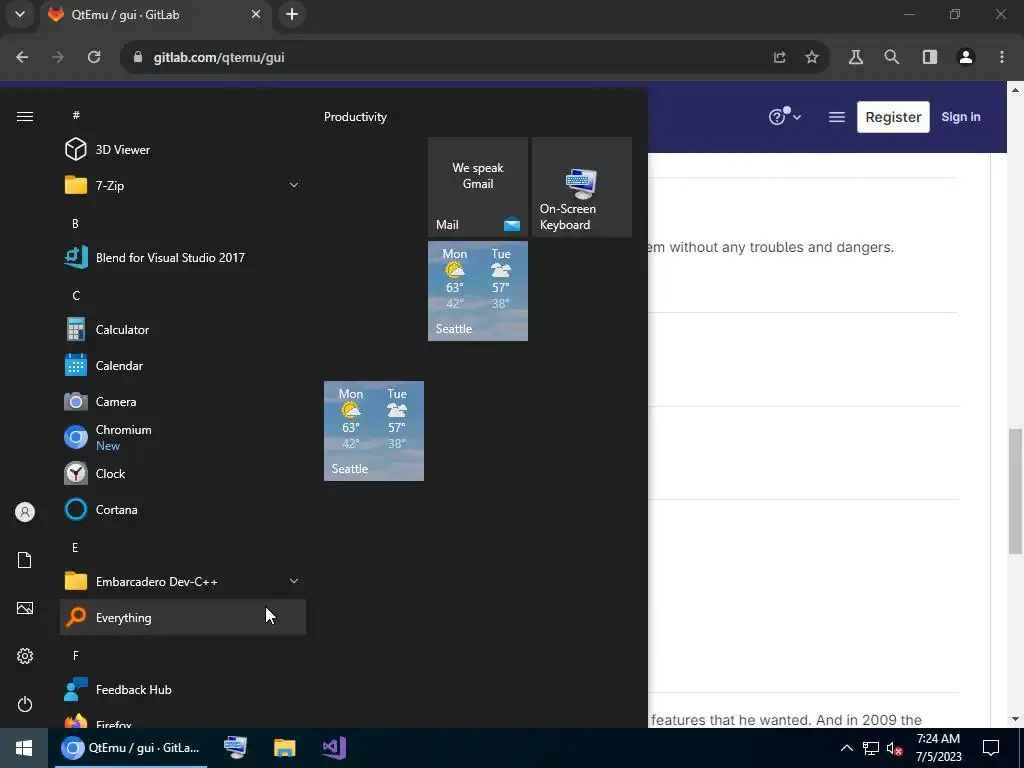Click the scrollbar up arrow

(1015, 89)
